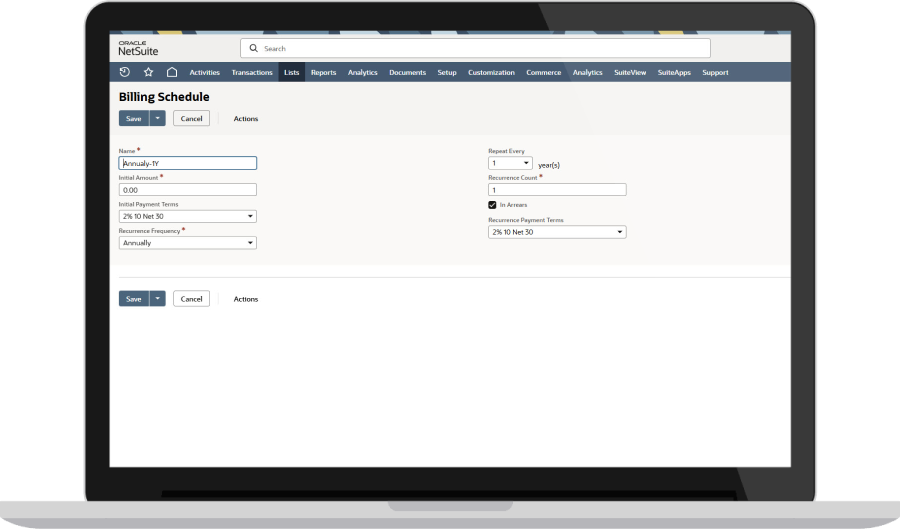Open the Reports menu
This screenshot has height=529, width=900.
click(x=323, y=72)
